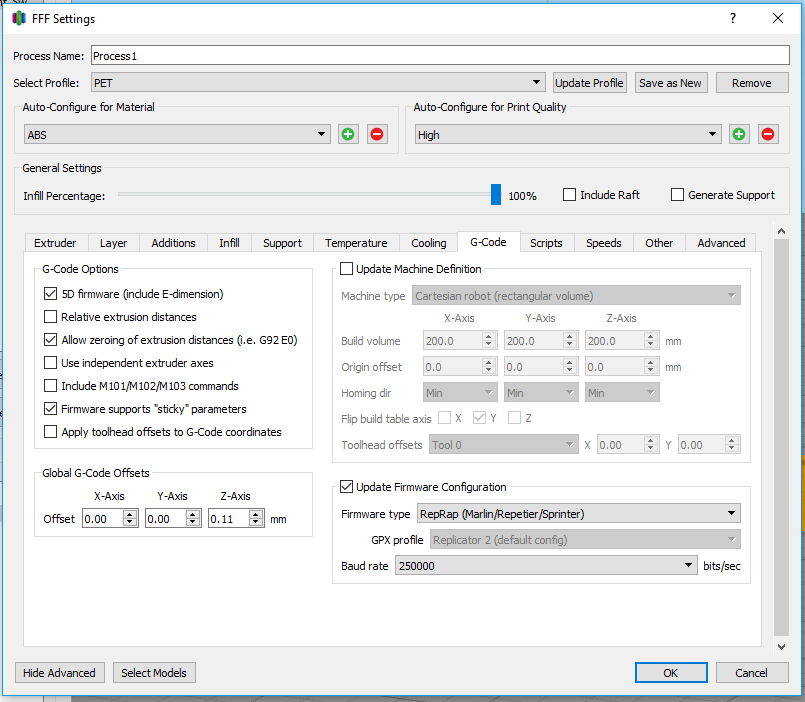The image size is (805, 702).
Task: Switch to the Speeds tab
Action: 604,243
